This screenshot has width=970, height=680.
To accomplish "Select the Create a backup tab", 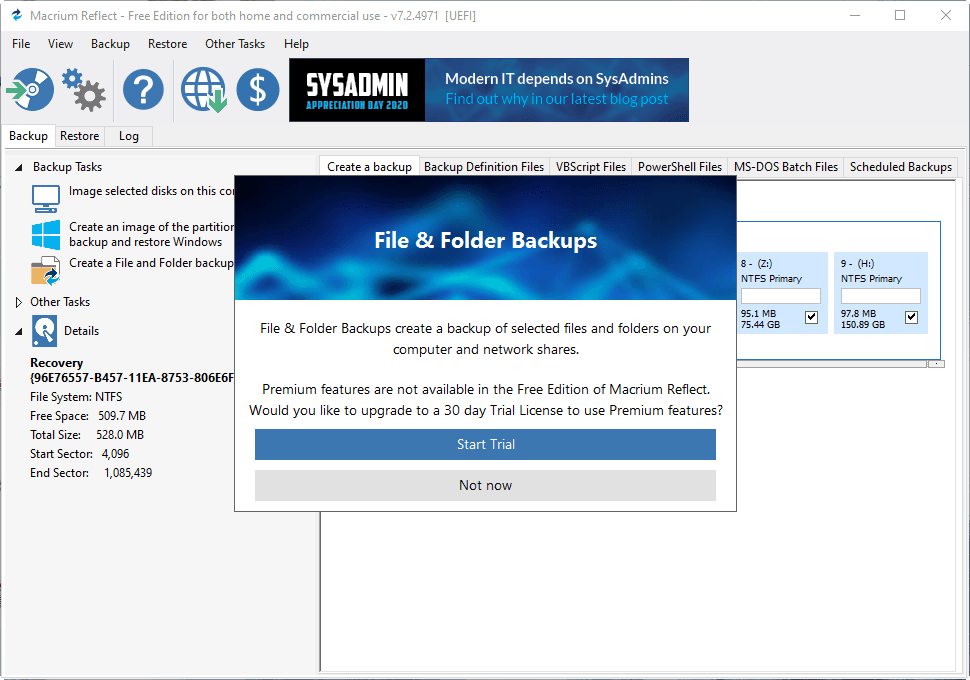I will coord(369,167).
